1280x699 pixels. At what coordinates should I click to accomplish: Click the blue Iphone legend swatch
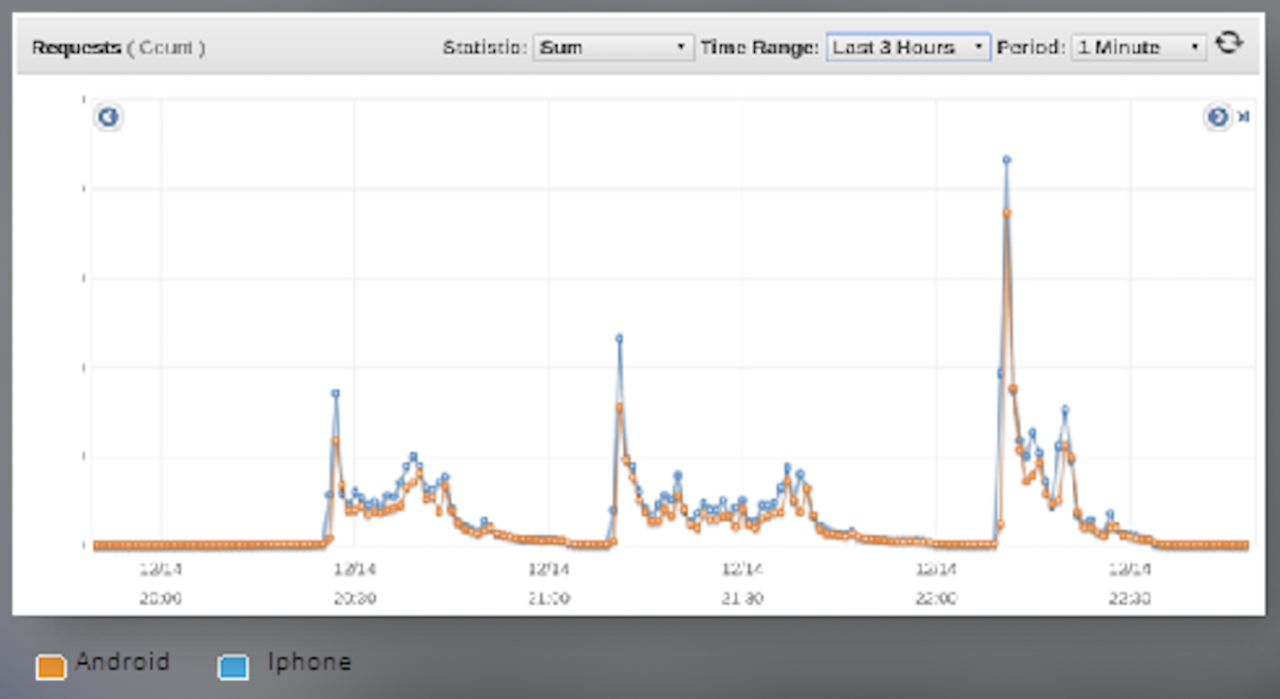(x=233, y=666)
